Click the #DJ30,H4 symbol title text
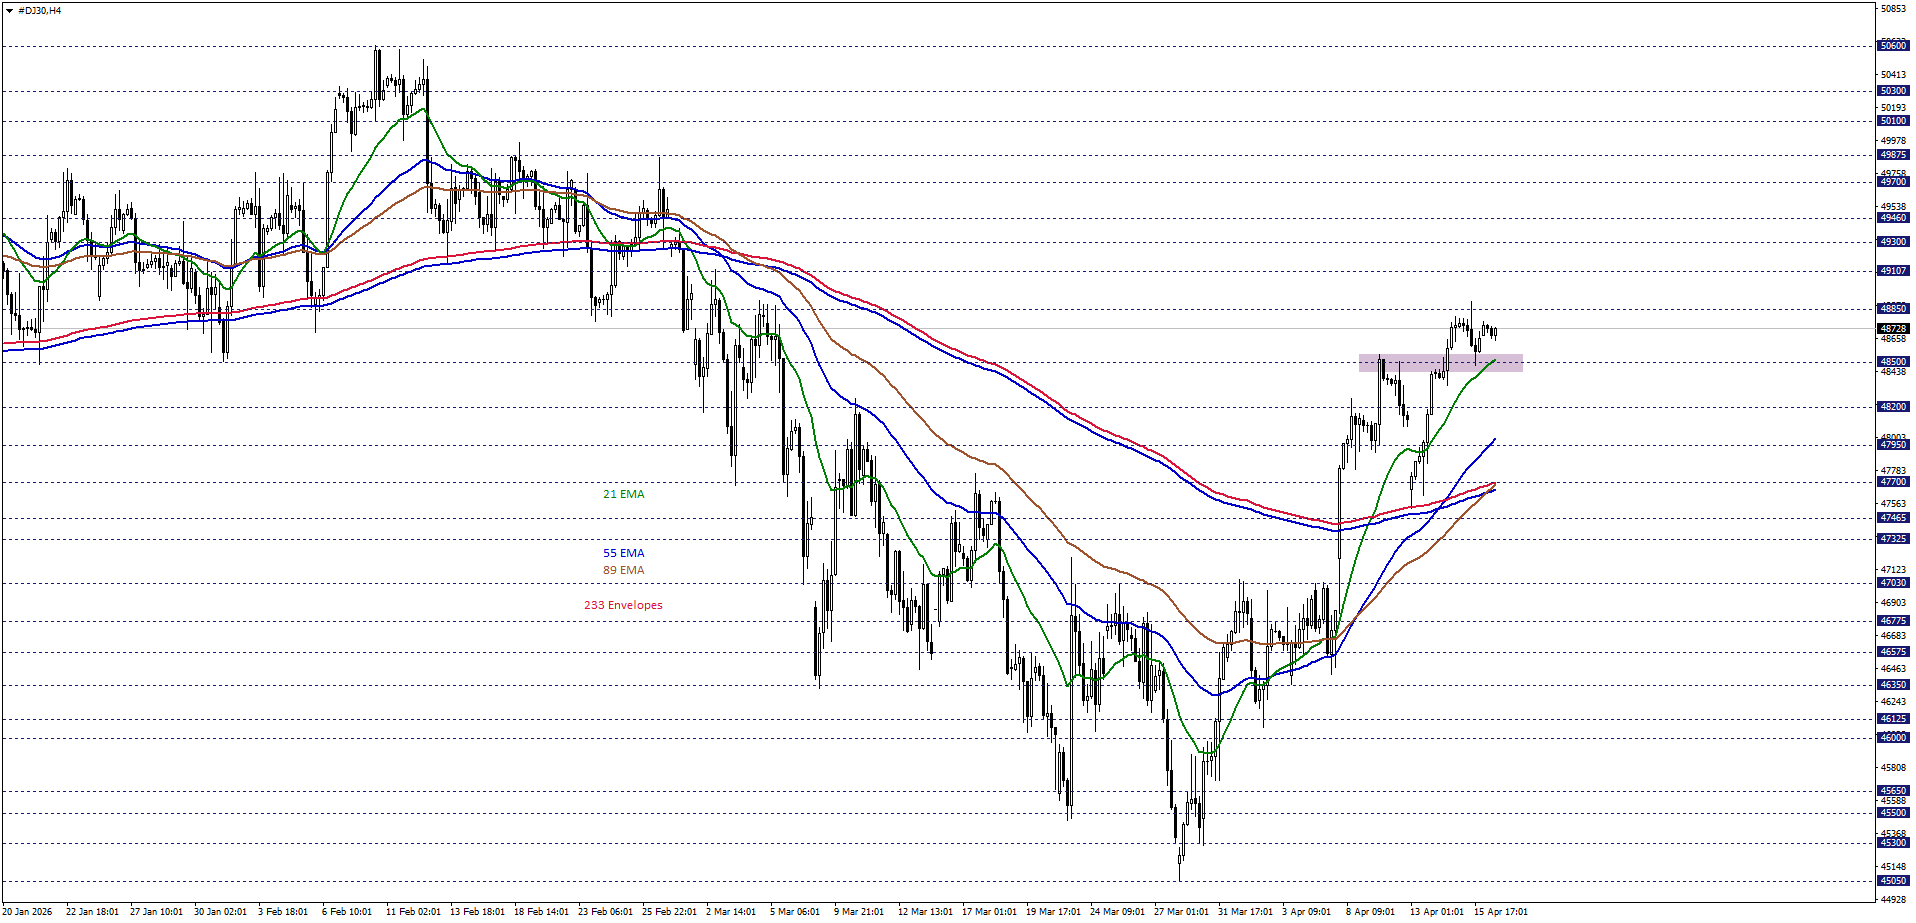The width and height of the screenshot is (1916, 923). (39, 10)
